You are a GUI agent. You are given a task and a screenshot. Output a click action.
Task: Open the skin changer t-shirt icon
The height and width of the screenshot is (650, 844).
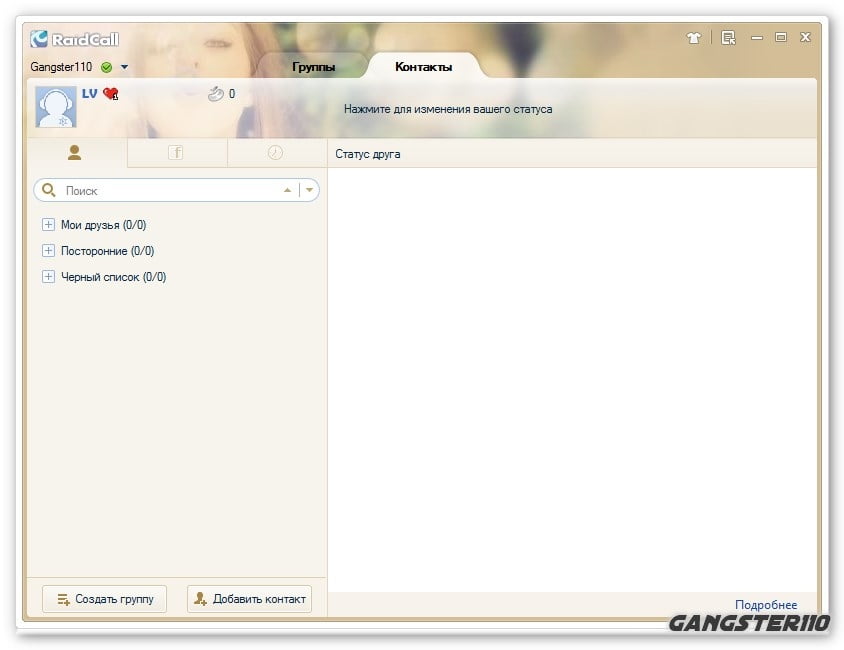694,38
